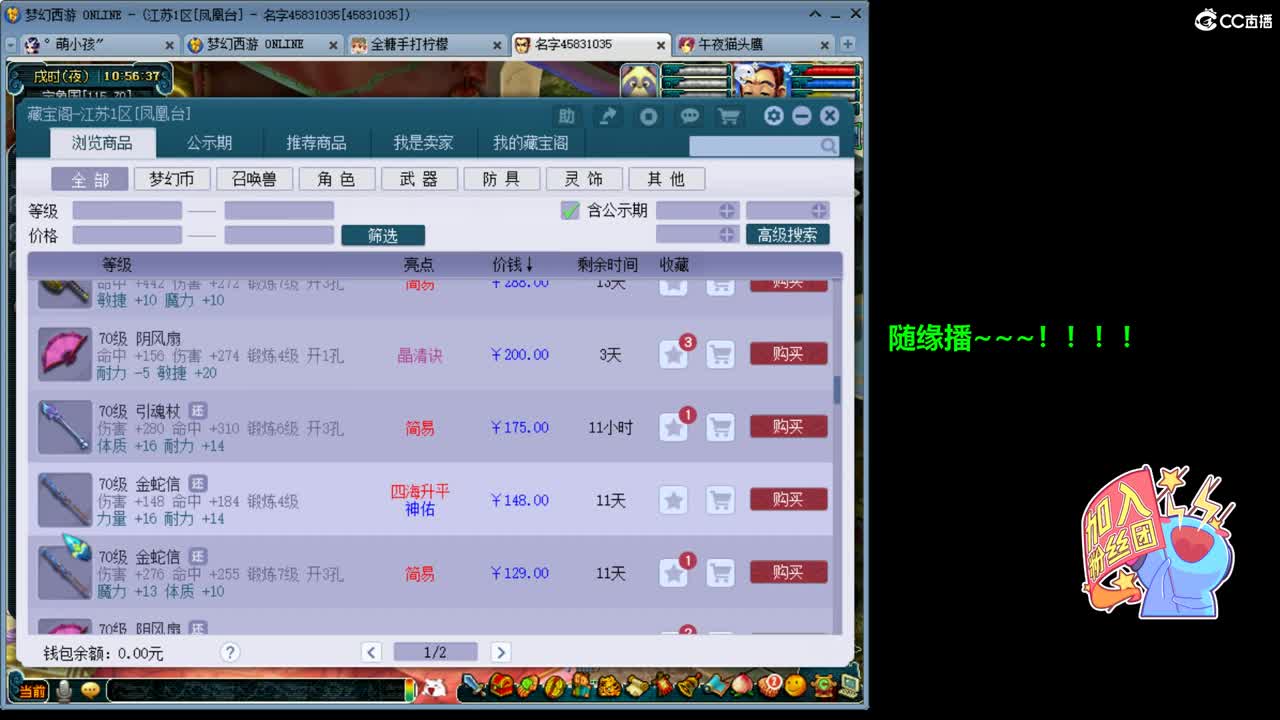Open the chat message icon in header
Image resolution: width=1280 pixels, height=720 pixels.
690,116
